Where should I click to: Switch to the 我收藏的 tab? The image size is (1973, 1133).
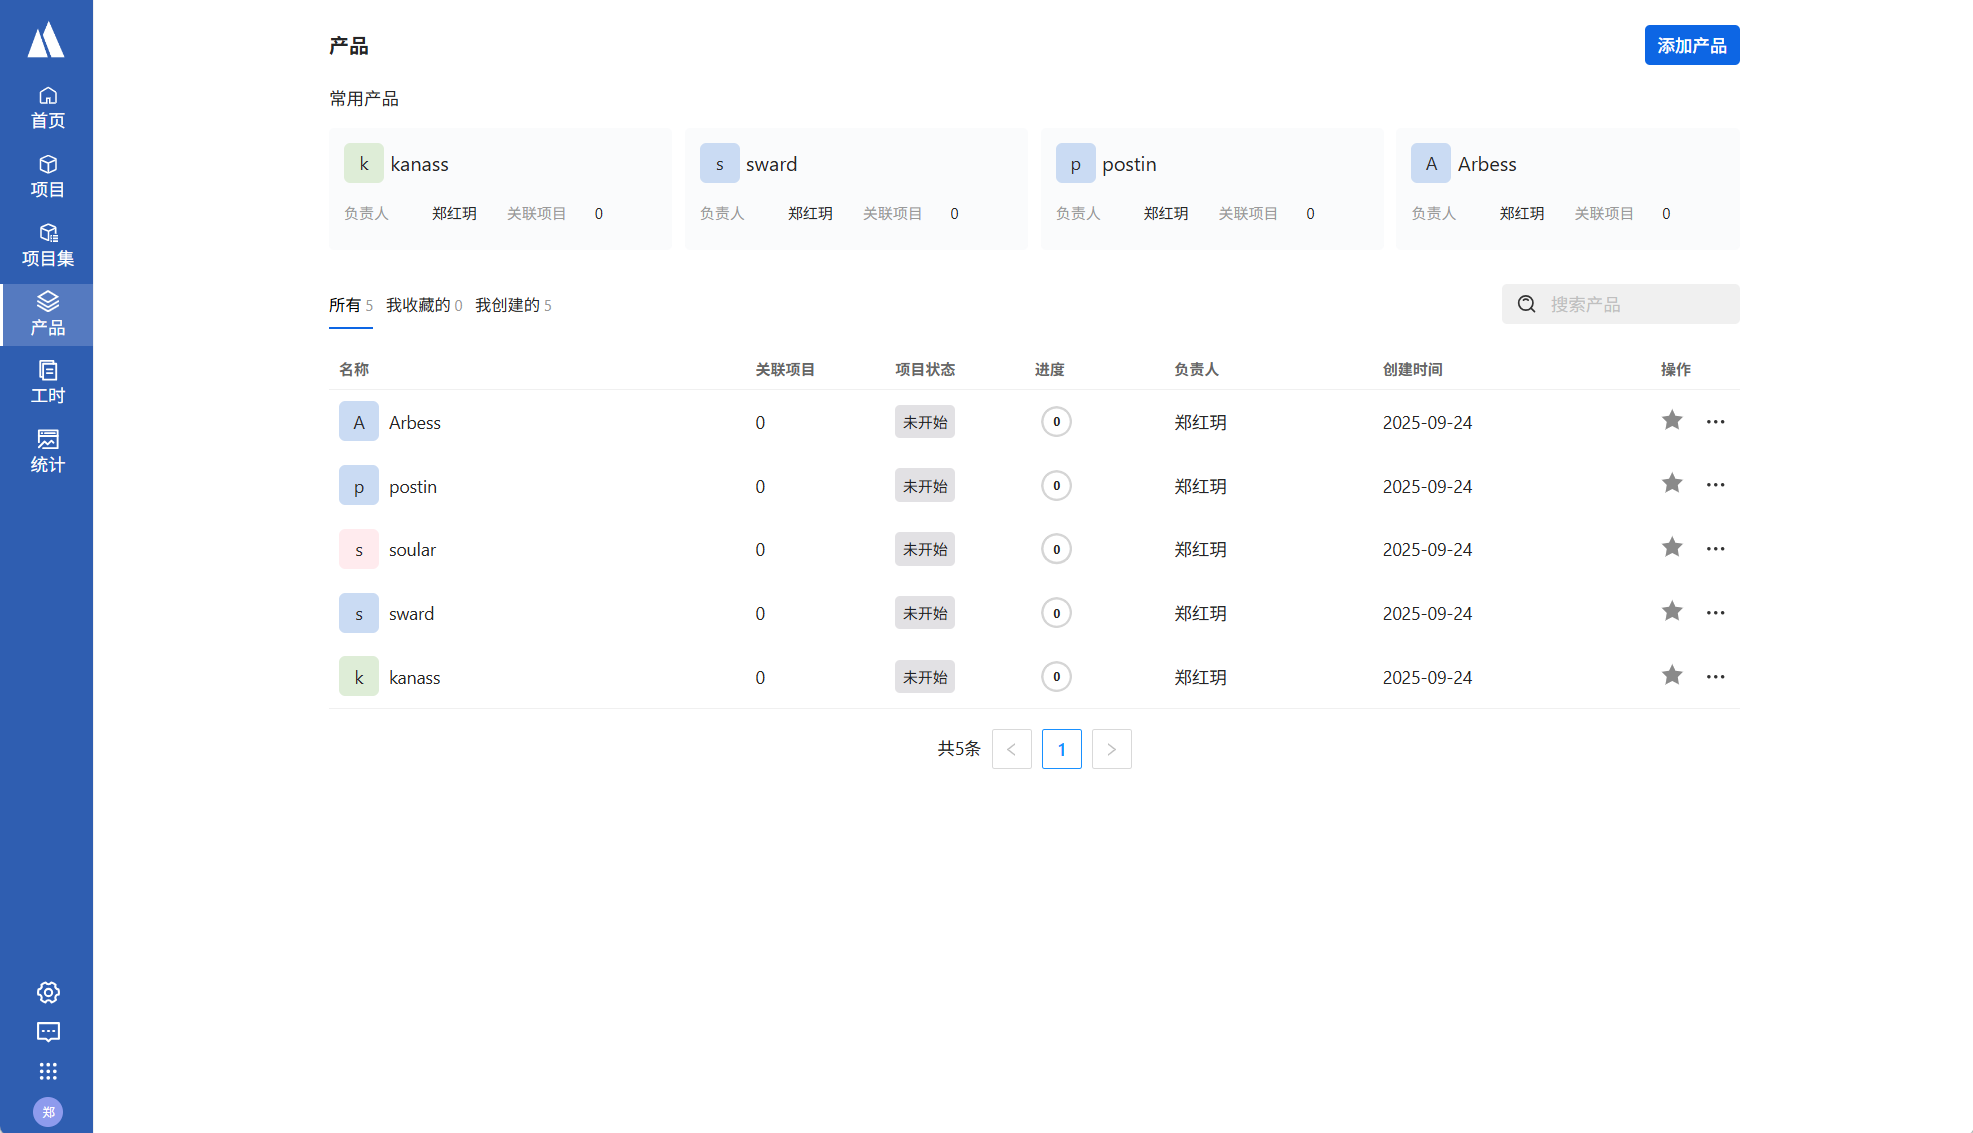tap(418, 305)
